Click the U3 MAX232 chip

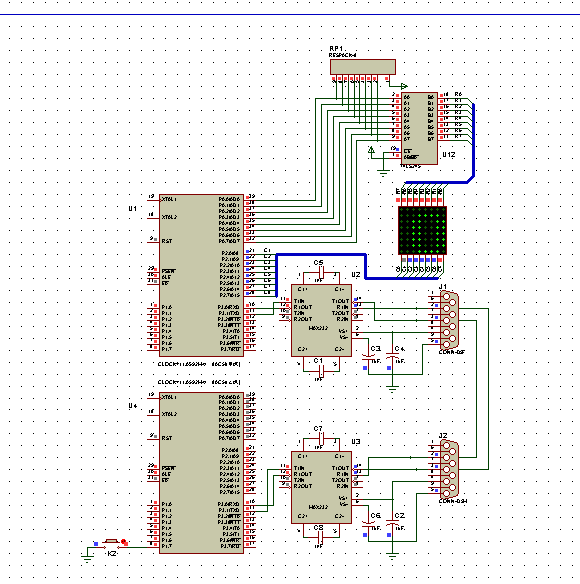(321, 487)
